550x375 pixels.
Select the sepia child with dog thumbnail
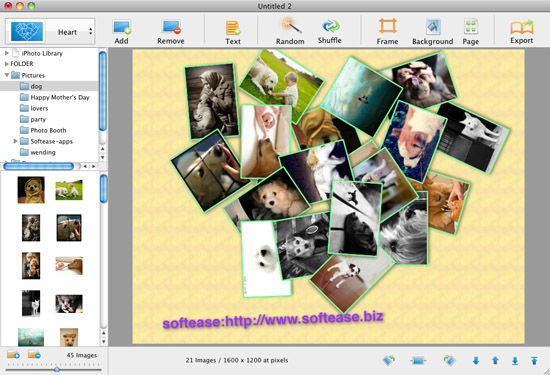31,228
